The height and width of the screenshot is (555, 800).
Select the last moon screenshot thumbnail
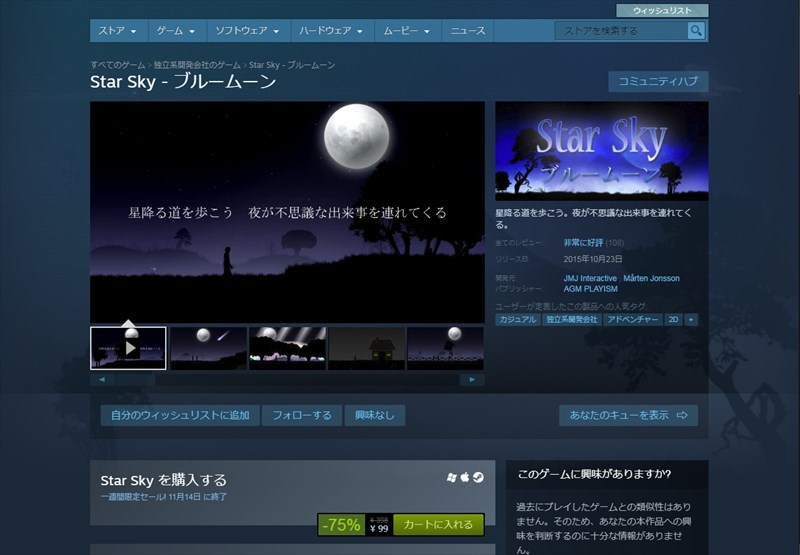445,348
